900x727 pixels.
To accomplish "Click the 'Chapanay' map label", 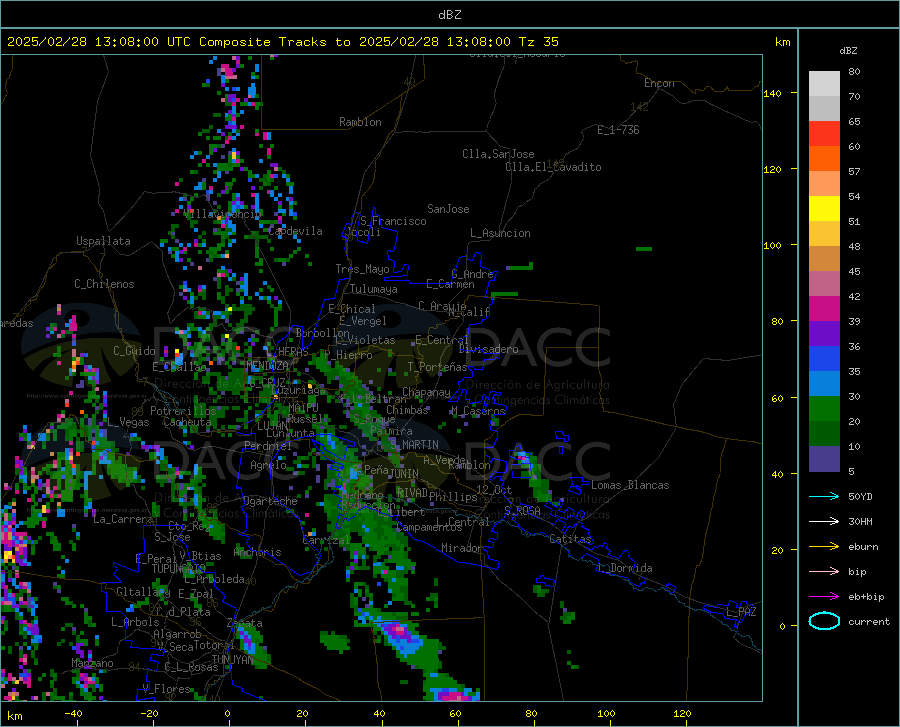I will pyautogui.click(x=426, y=392).
